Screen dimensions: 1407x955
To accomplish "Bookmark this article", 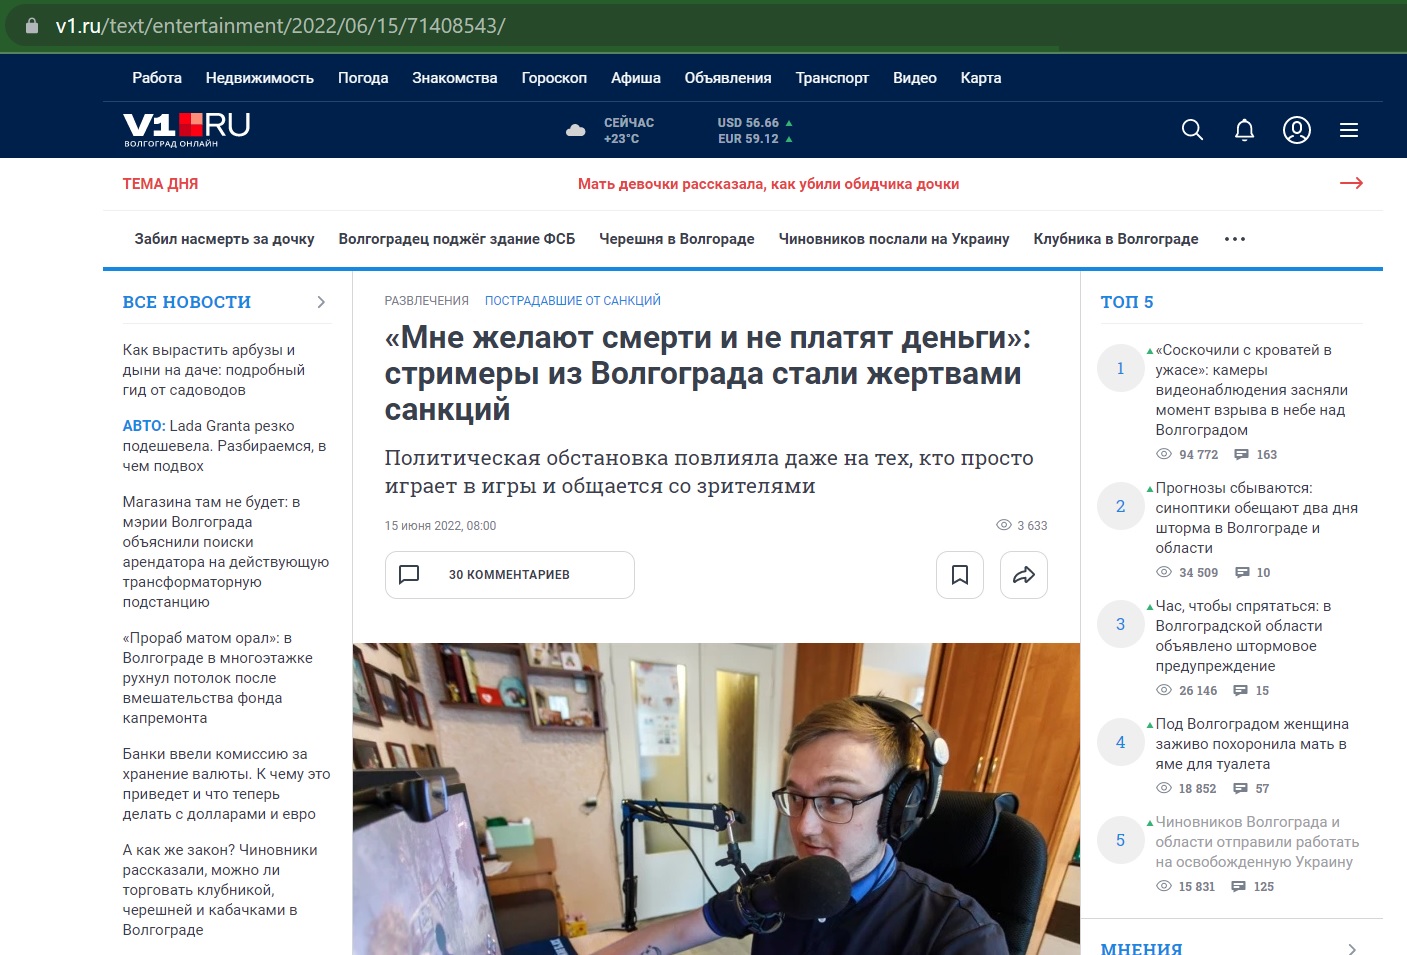I will coord(959,575).
